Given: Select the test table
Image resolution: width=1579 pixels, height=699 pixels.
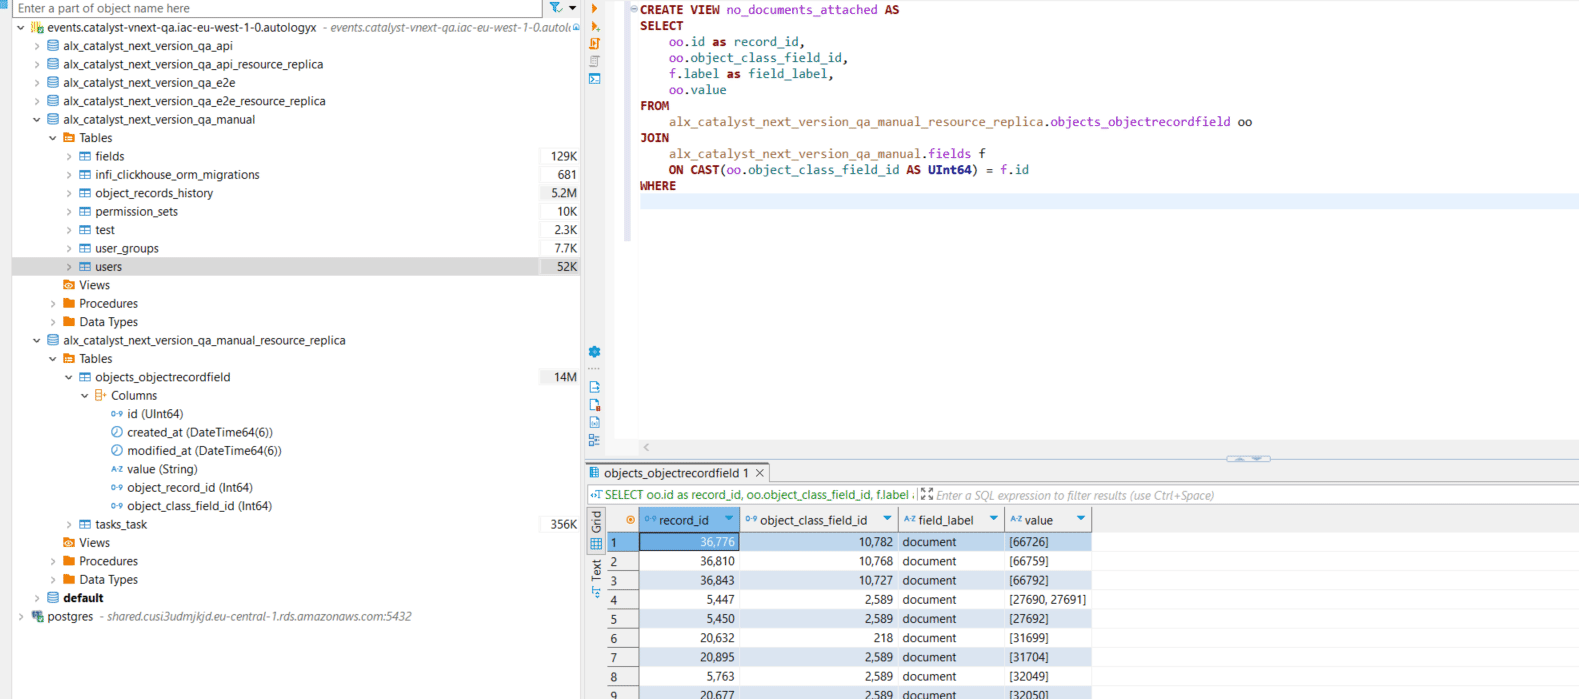Looking at the screenshot, I should tap(105, 230).
